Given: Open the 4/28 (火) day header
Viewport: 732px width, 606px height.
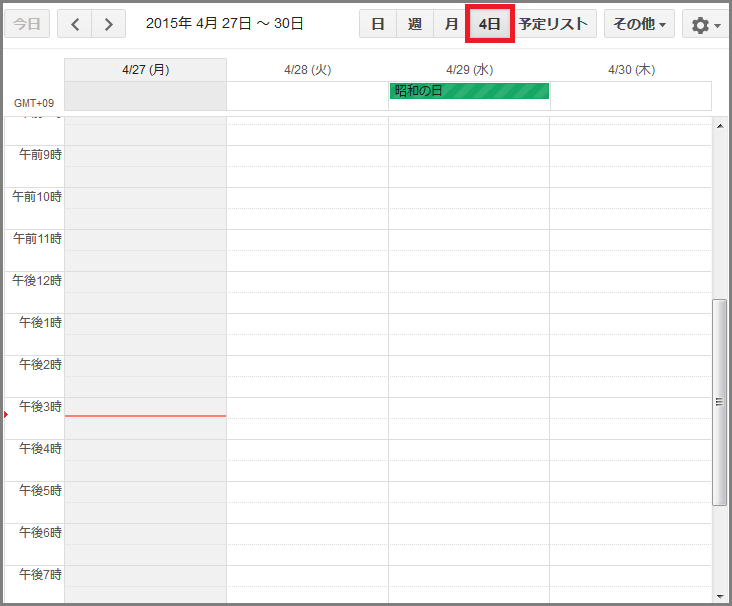Looking at the screenshot, I should pyautogui.click(x=308, y=70).
